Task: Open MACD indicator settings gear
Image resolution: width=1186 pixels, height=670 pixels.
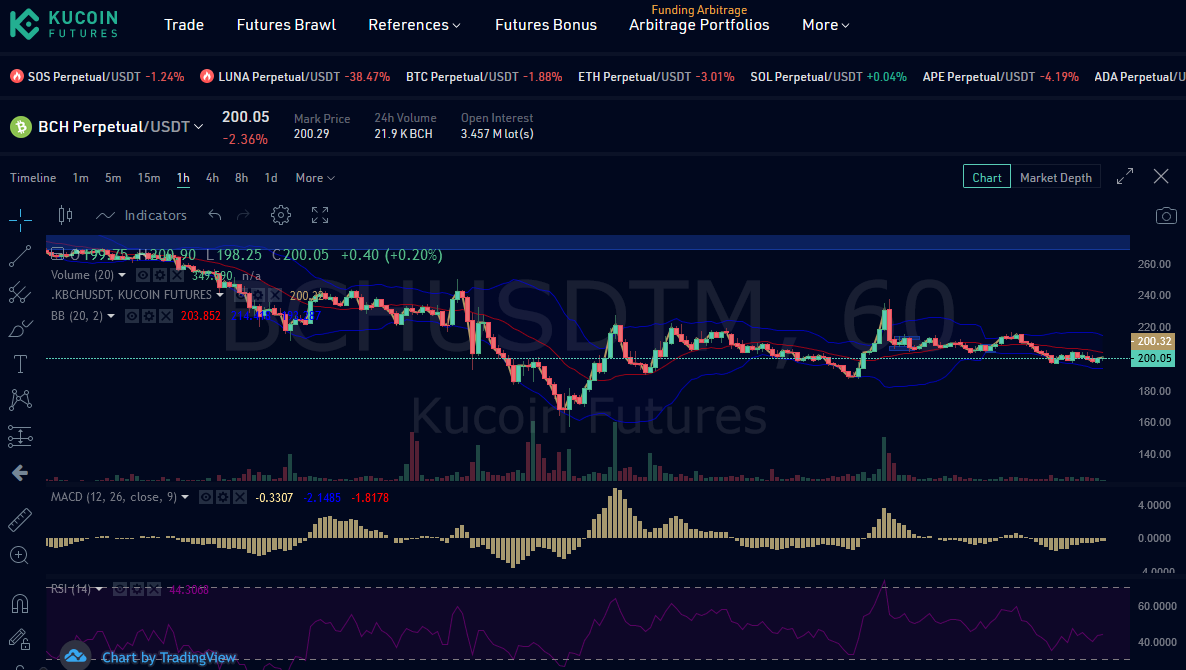Action: click(223, 498)
